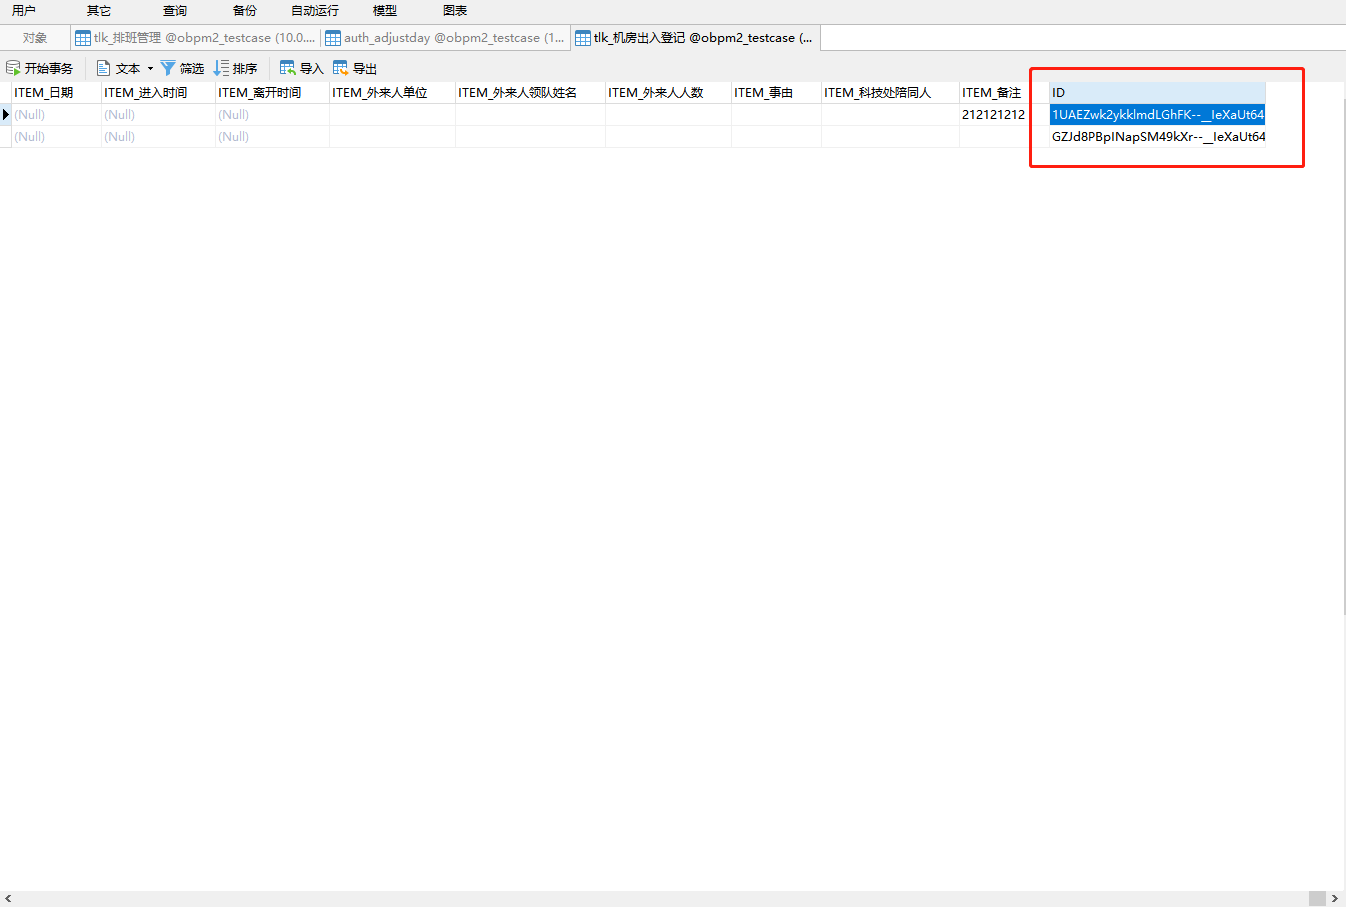Click the ID column header
Image resolution: width=1346 pixels, height=907 pixels.
tap(1157, 93)
